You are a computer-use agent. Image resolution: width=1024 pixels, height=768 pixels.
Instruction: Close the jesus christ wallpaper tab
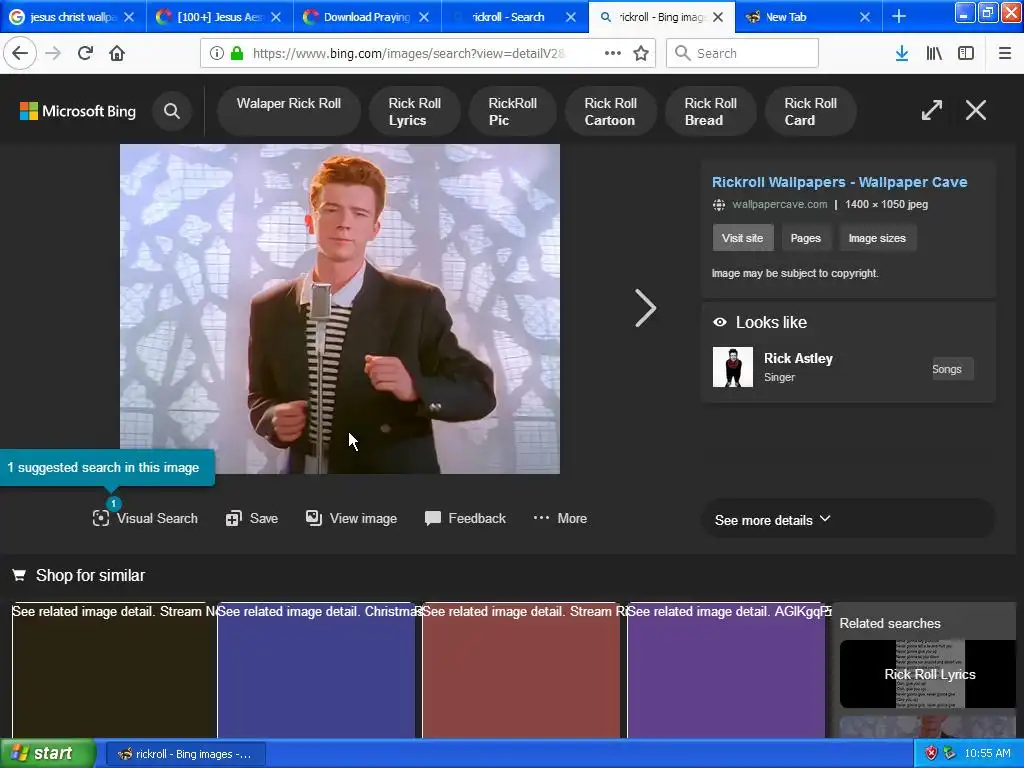(x=129, y=17)
